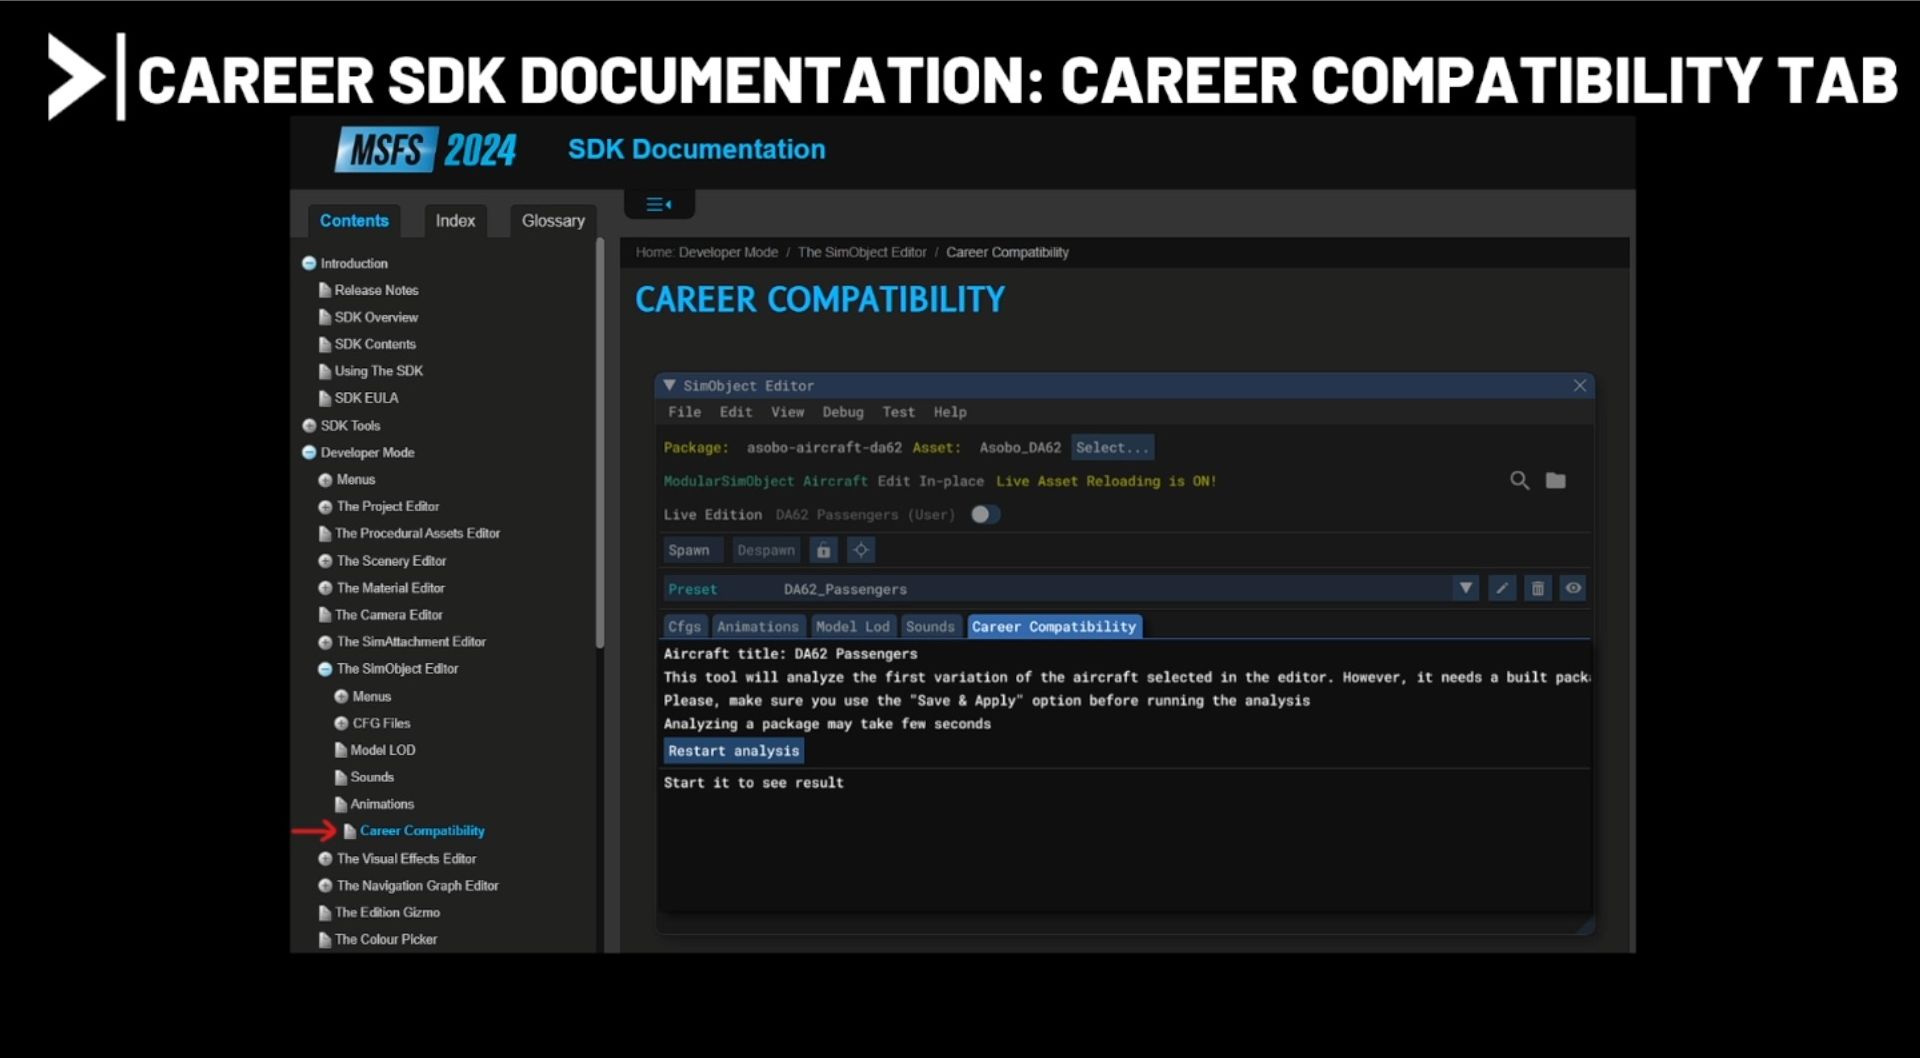Click the Using The SDK page icon
1920x1058 pixels.
click(x=324, y=371)
